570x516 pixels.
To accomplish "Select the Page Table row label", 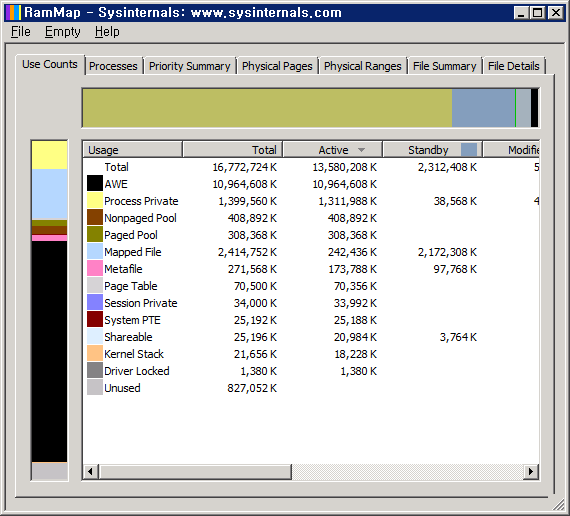I will coord(131,286).
